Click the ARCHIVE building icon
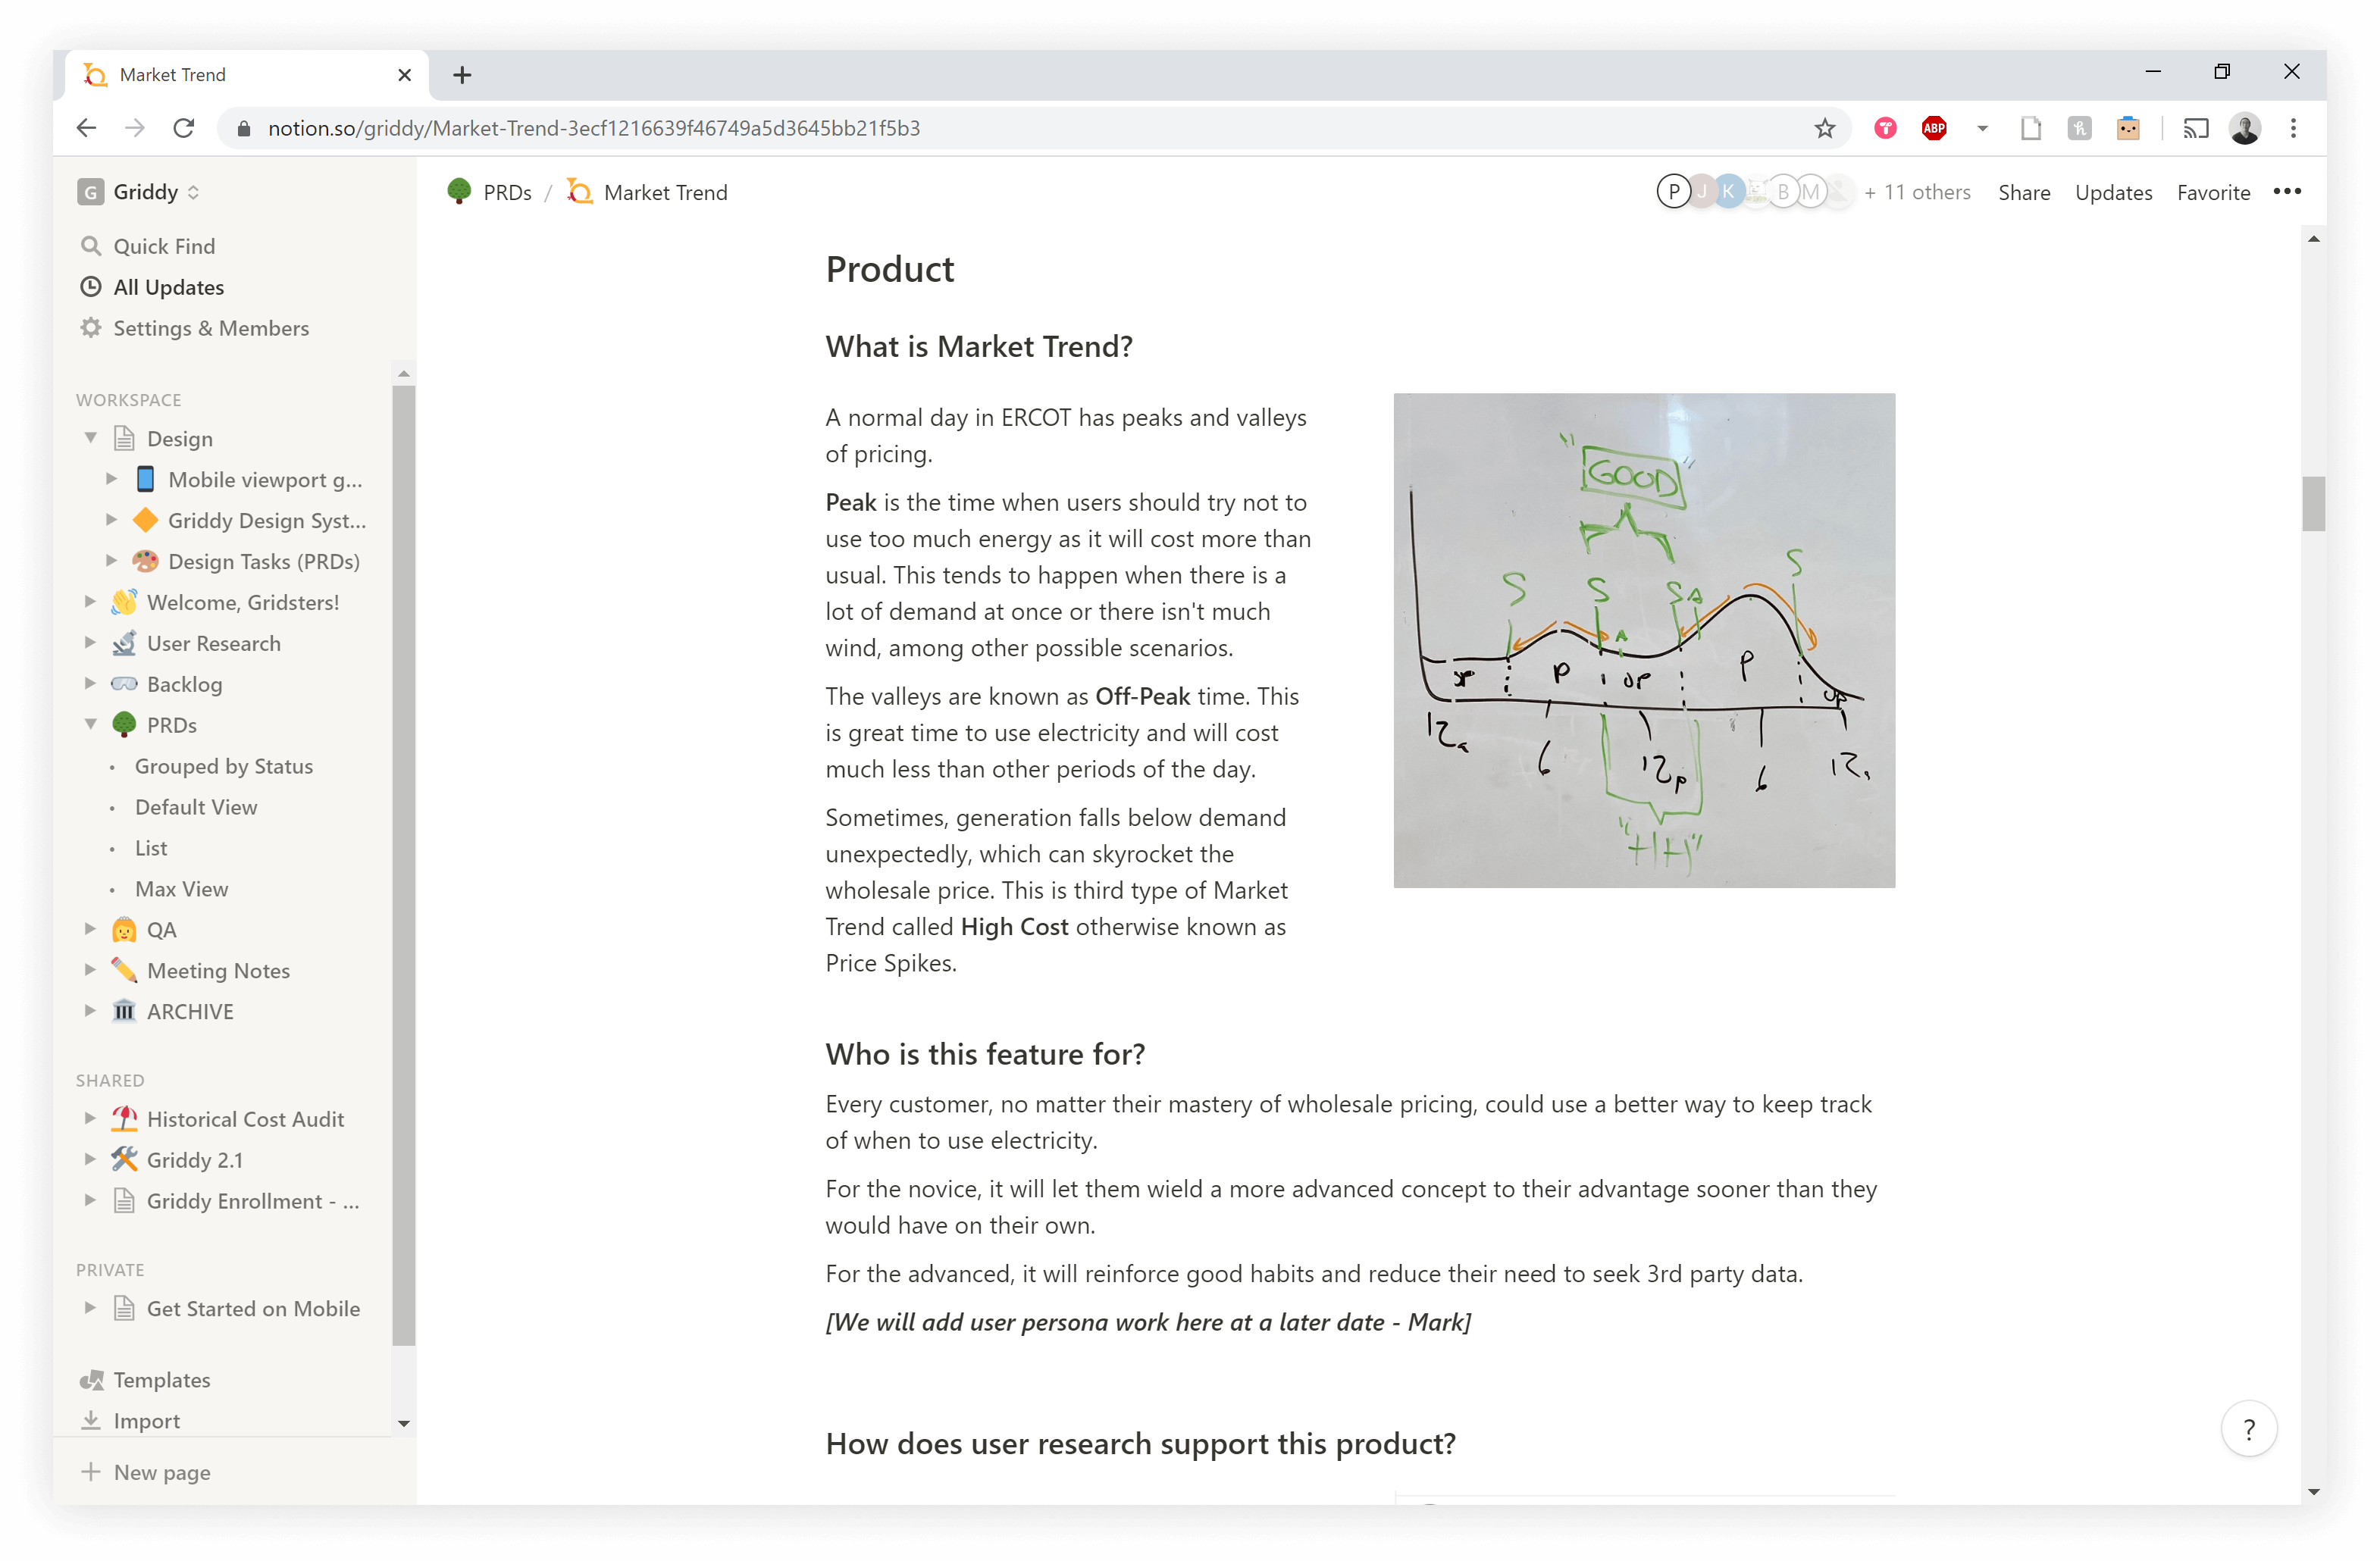This screenshot has width=2380, height=1561. coord(124,1011)
